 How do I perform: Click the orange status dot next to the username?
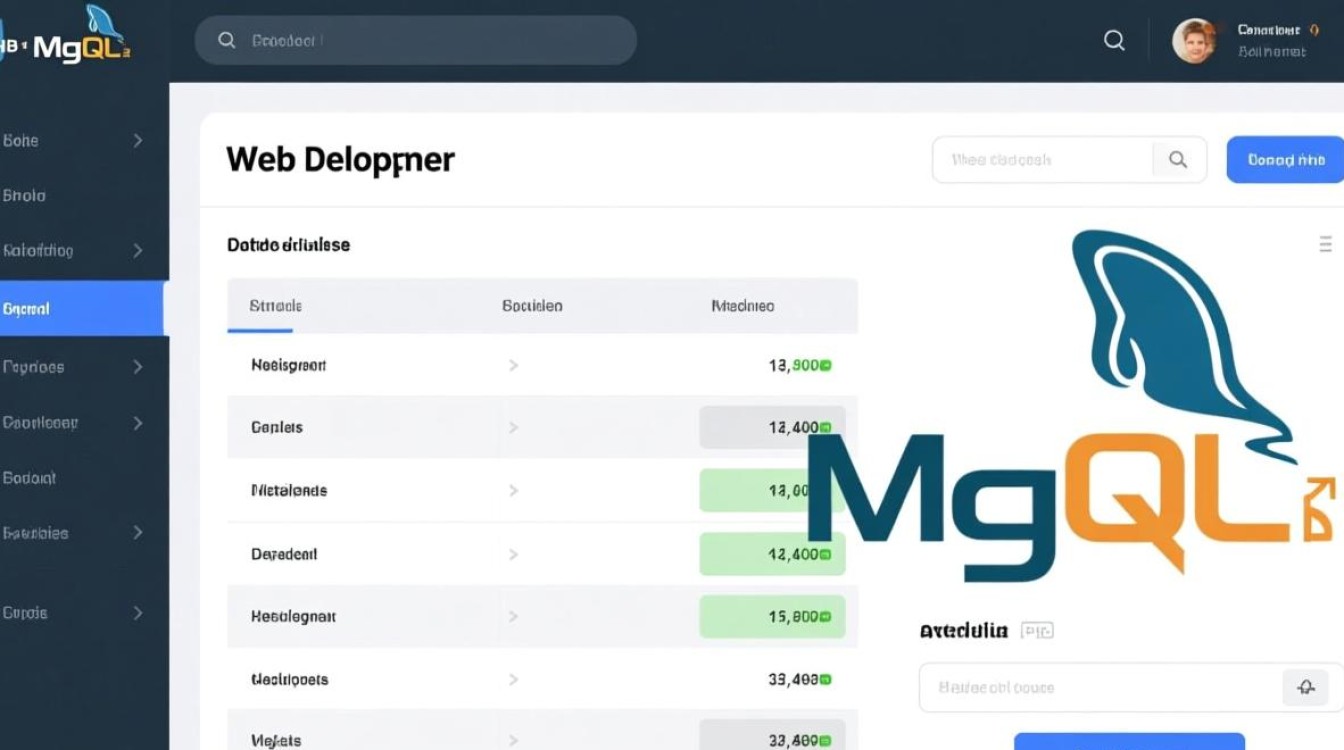1315,30
